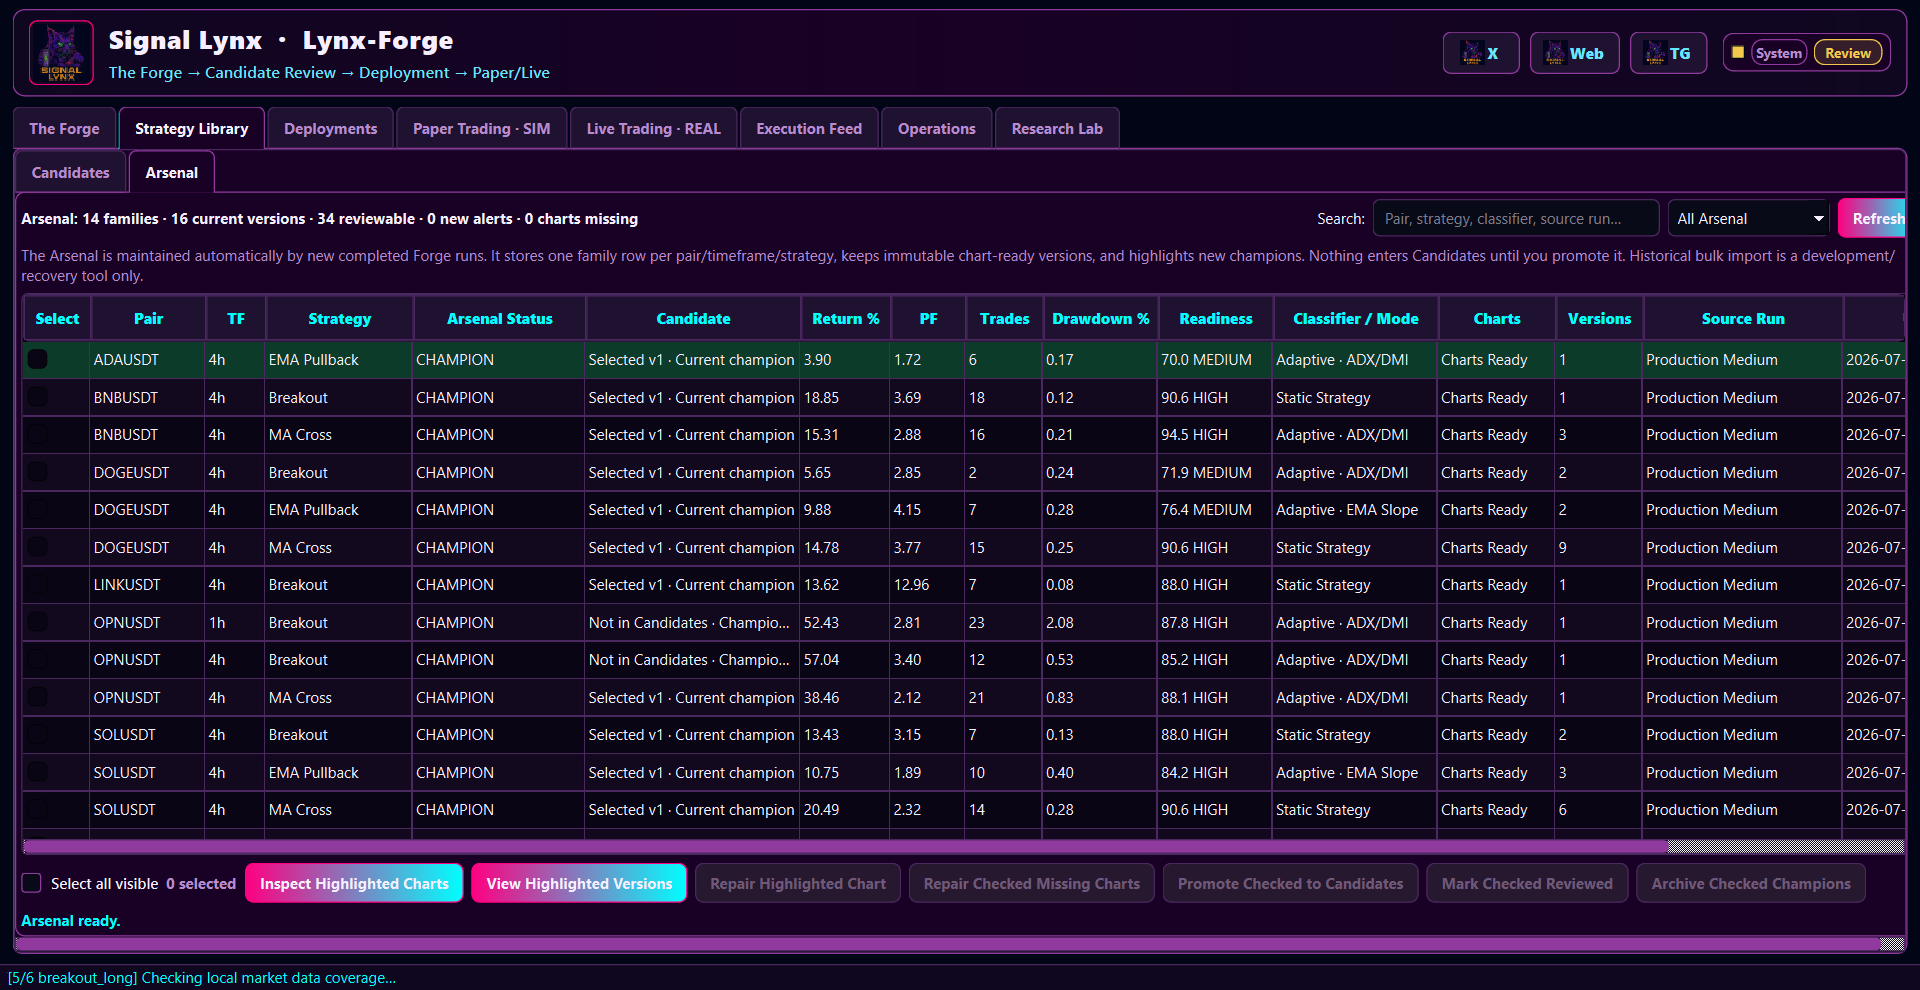Check the DOGEUSDT EMA Pullback row checkbox
This screenshot has width=1920, height=990.
point(38,509)
